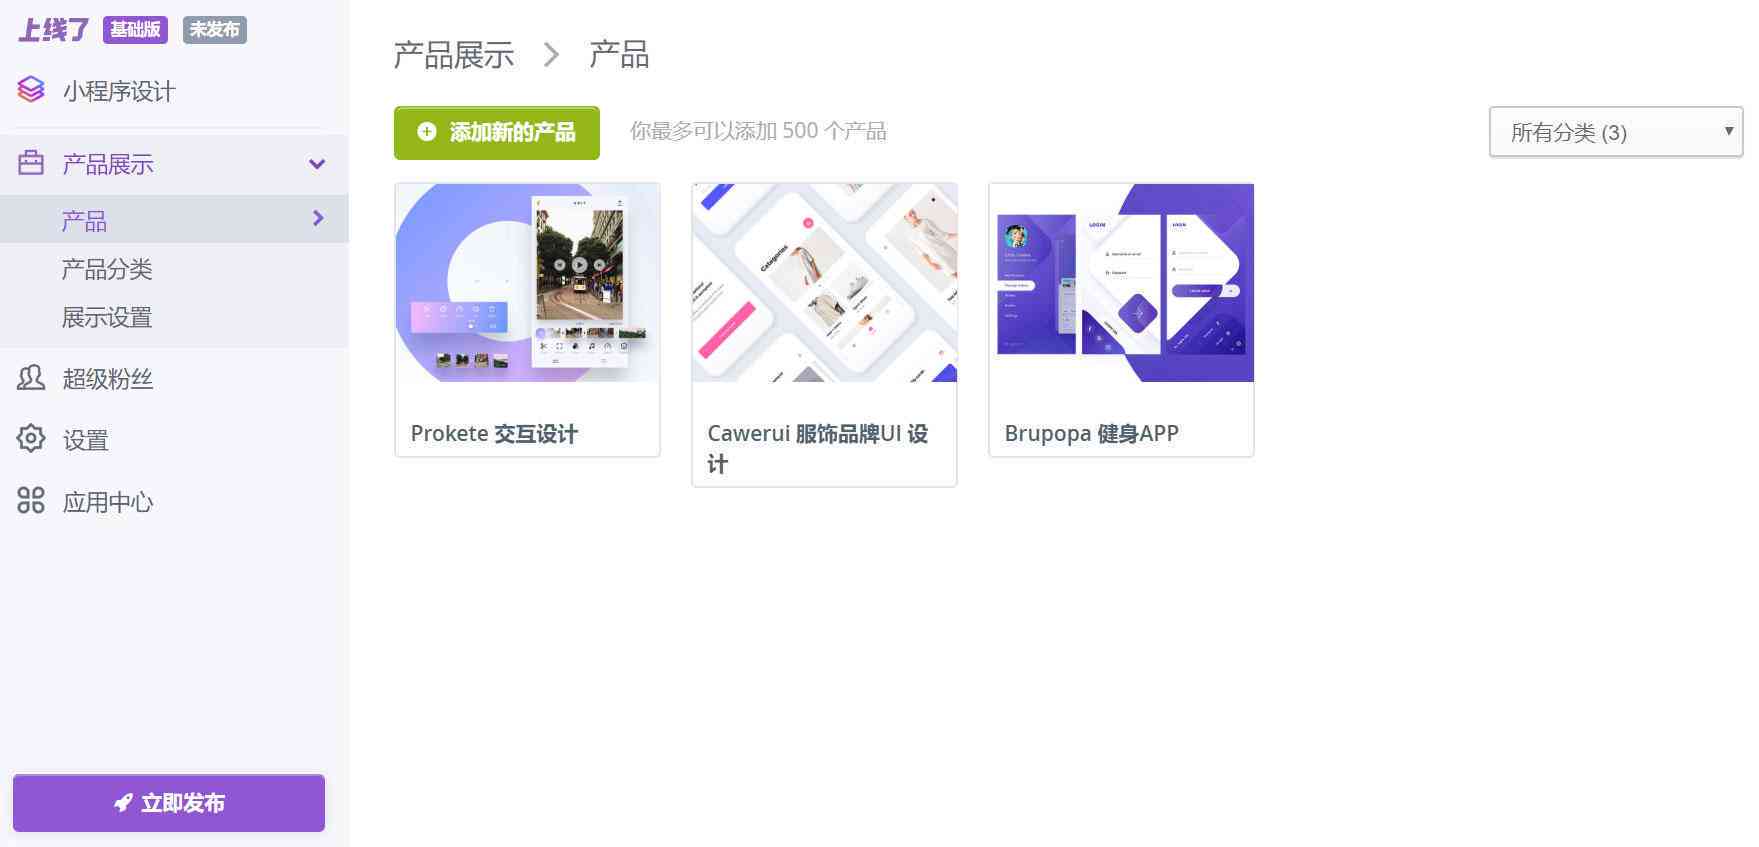Image resolution: width=1759 pixels, height=847 pixels.
Task: Collapse the 产品展示 chevron
Action: pos(317,164)
